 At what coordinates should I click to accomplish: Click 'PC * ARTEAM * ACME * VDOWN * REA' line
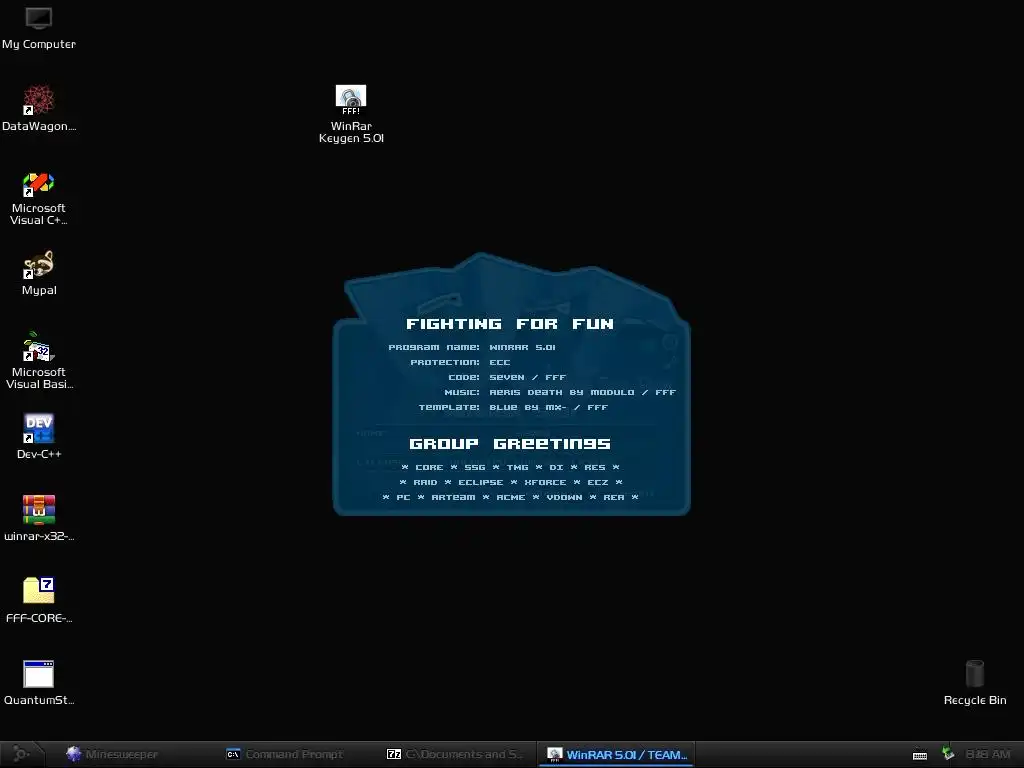tap(510, 498)
